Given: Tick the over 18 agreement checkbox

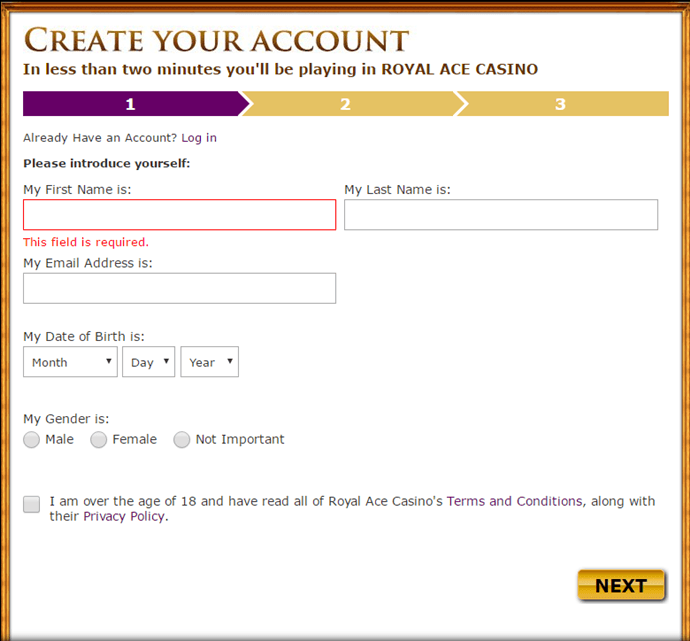Looking at the screenshot, I should 32,504.
